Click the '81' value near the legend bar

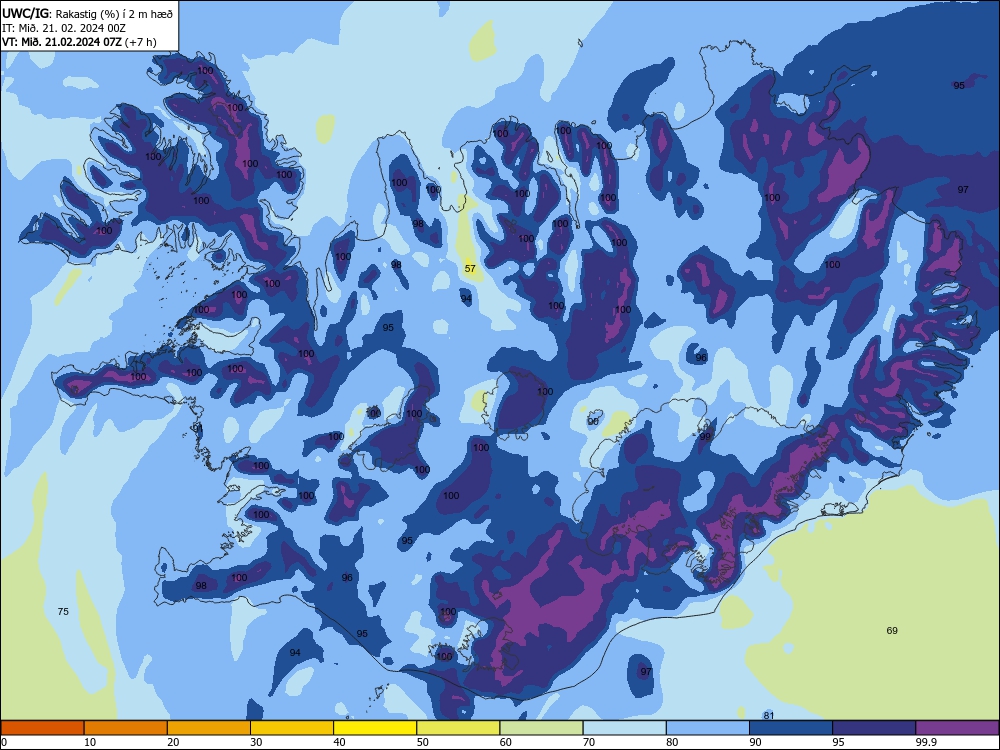768,716
